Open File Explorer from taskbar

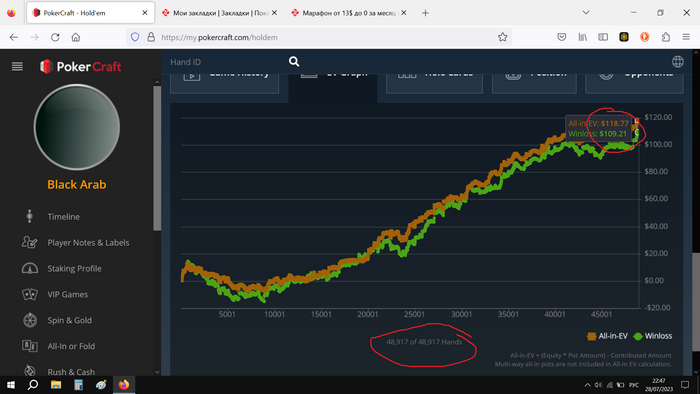[x=56, y=385]
